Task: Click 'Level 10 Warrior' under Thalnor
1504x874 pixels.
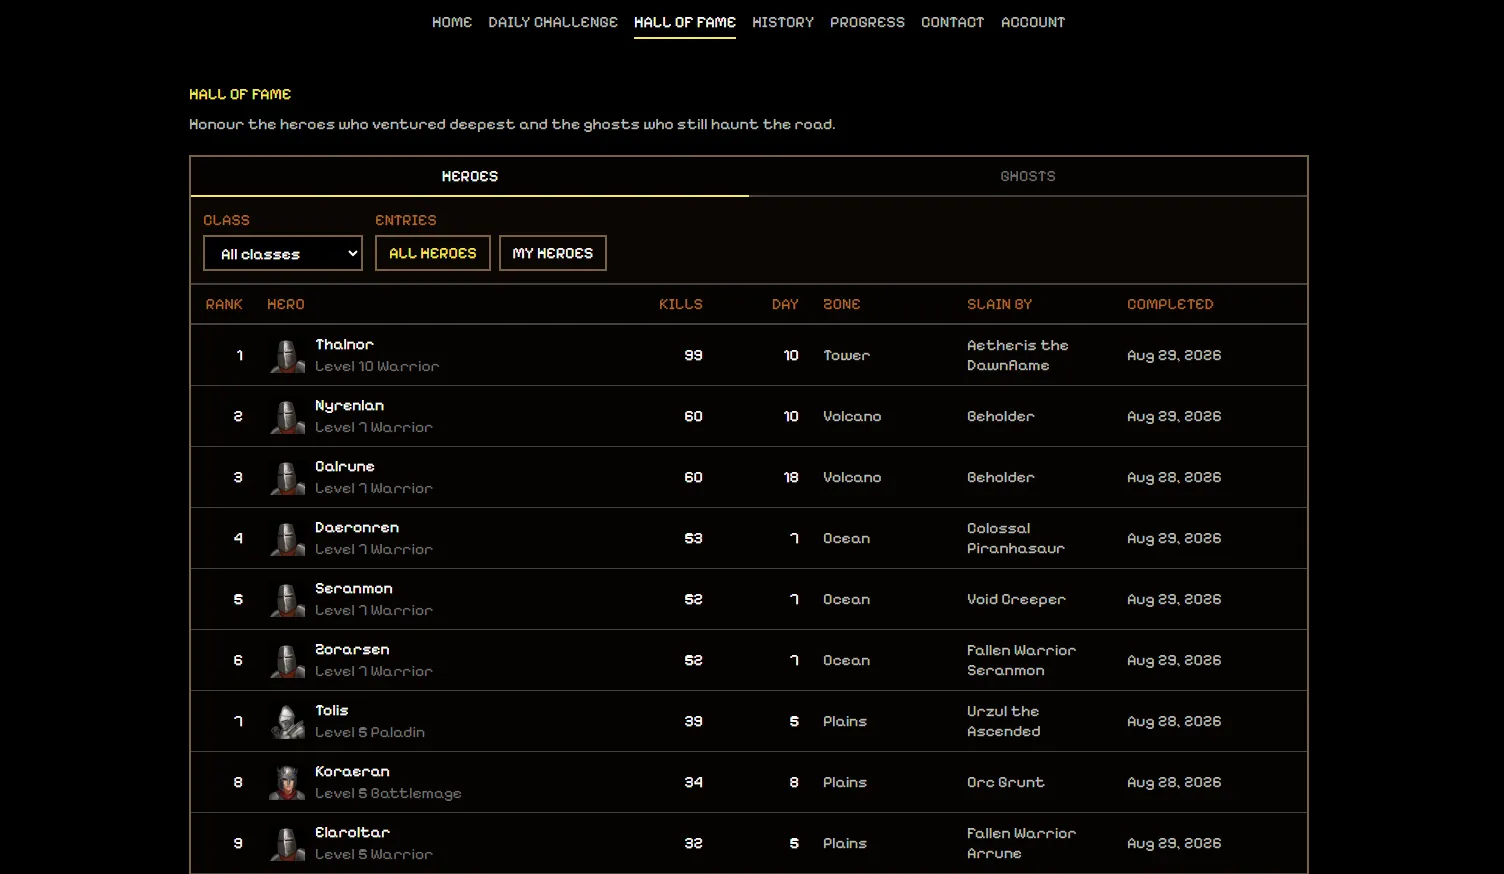Action: pyautogui.click(x=377, y=366)
